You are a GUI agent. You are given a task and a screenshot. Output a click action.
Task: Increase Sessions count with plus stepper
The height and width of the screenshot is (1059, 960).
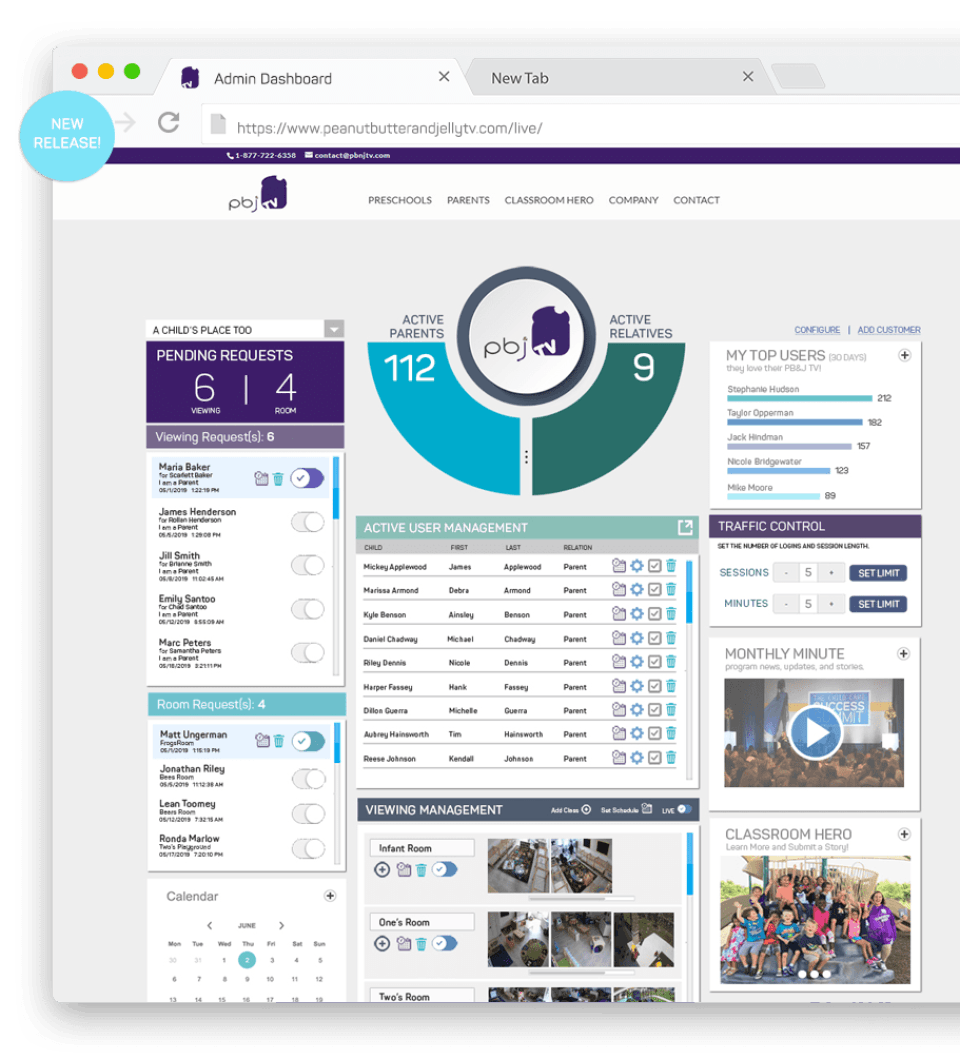click(x=828, y=571)
